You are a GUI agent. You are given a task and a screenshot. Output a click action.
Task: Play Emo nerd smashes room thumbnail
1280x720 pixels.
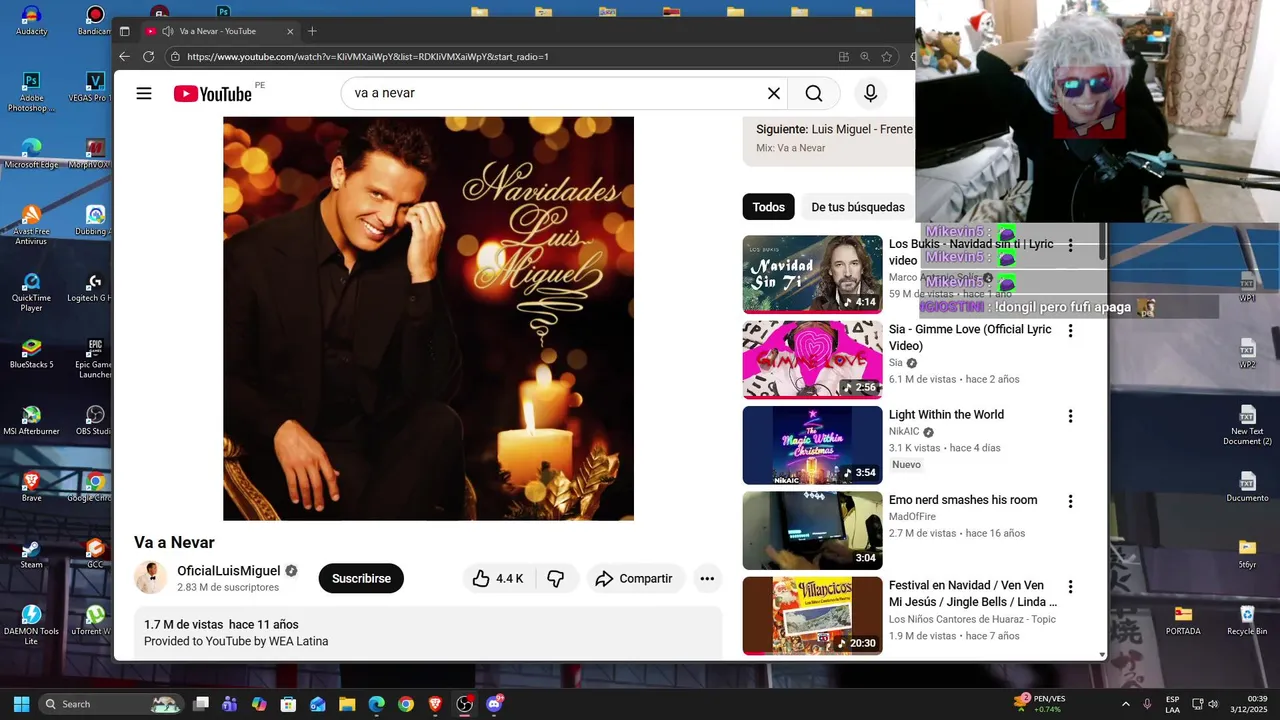[812, 530]
